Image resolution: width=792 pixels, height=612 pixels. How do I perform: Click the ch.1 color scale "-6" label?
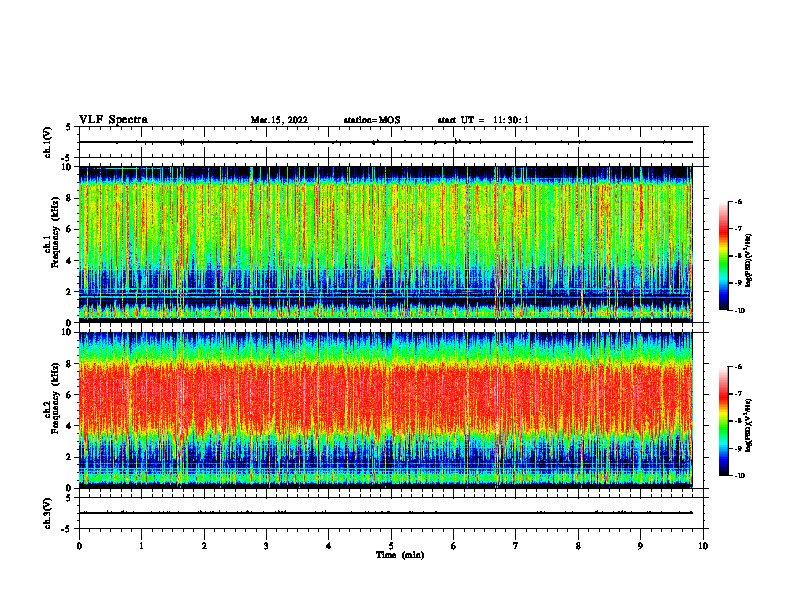coord(739,201)
